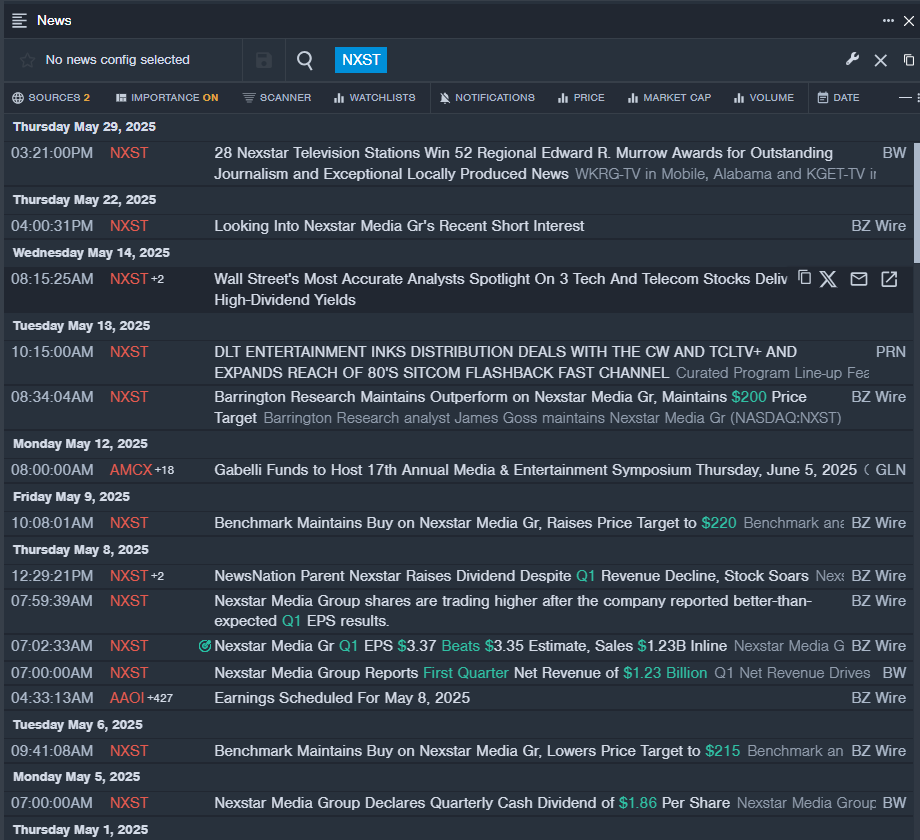Open the News panel menu icon
This screenshot has width=920, height=840.
click(19, 21)
